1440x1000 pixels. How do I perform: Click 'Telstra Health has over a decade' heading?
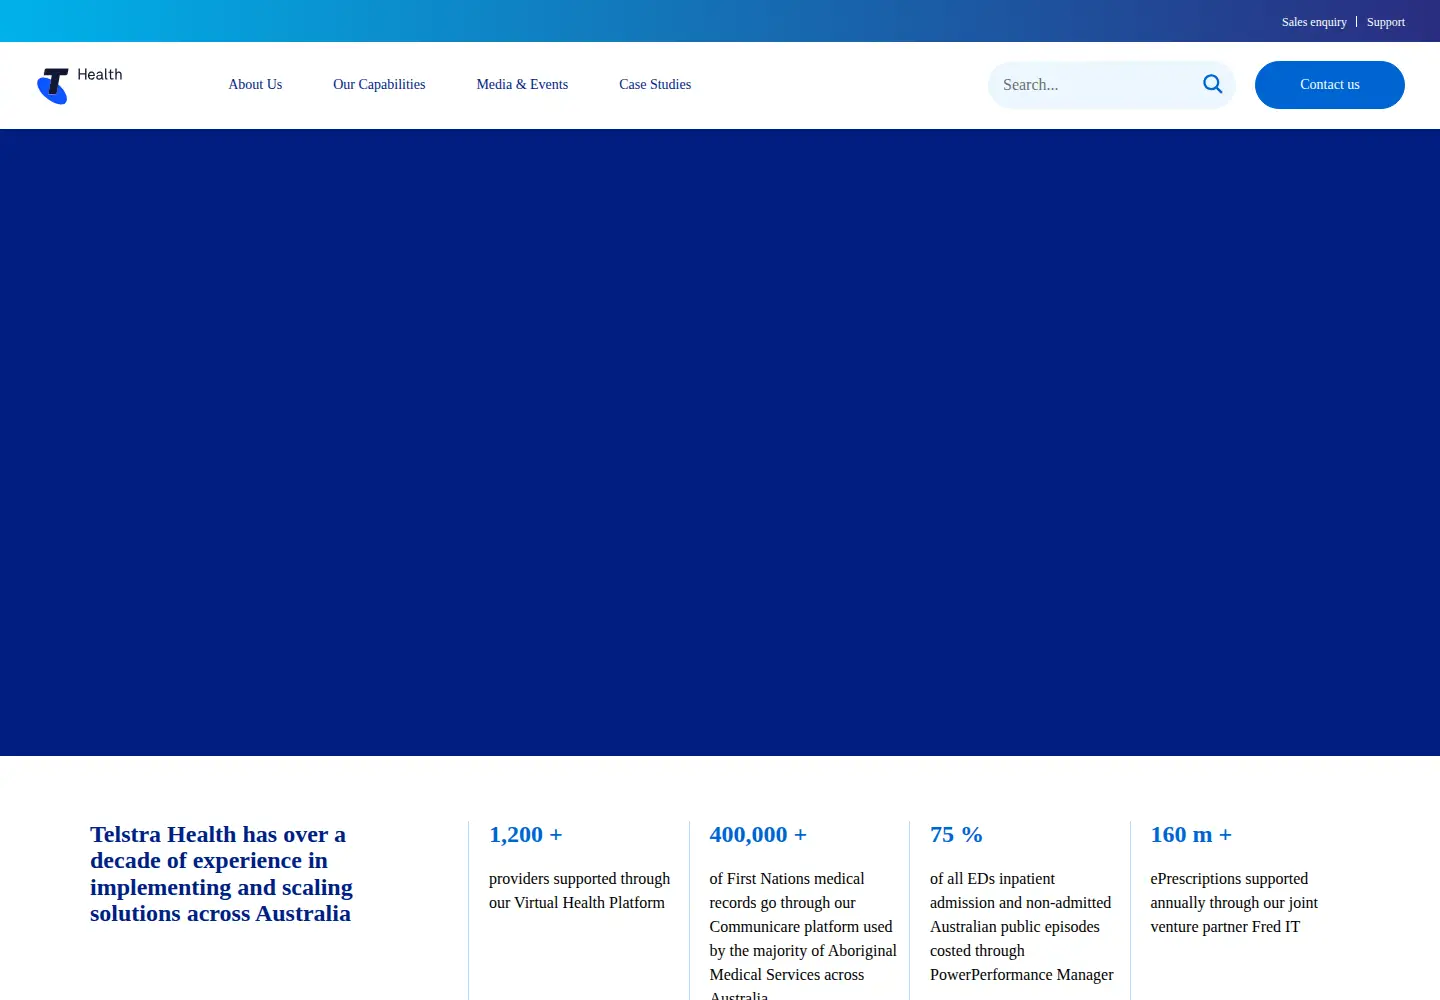[x=221, y=874]
